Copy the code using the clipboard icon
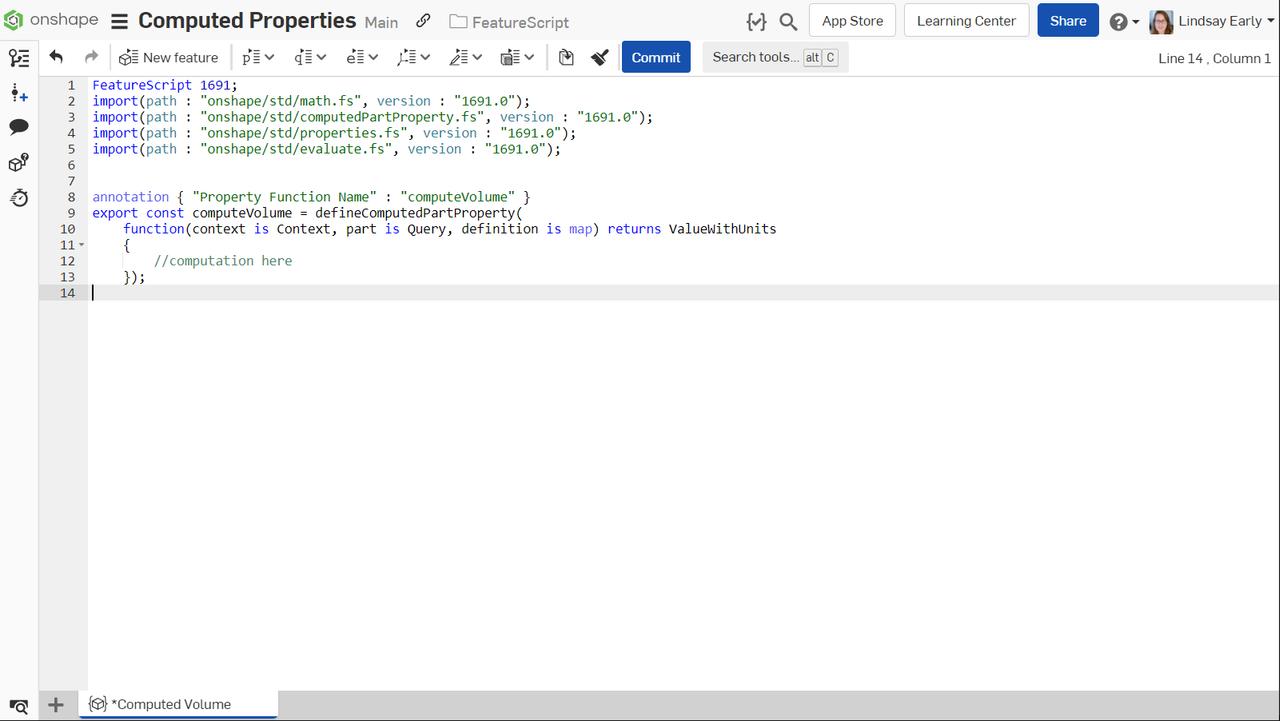The width and height of the screenshot is (1280, 721). (x=566, y=57)
